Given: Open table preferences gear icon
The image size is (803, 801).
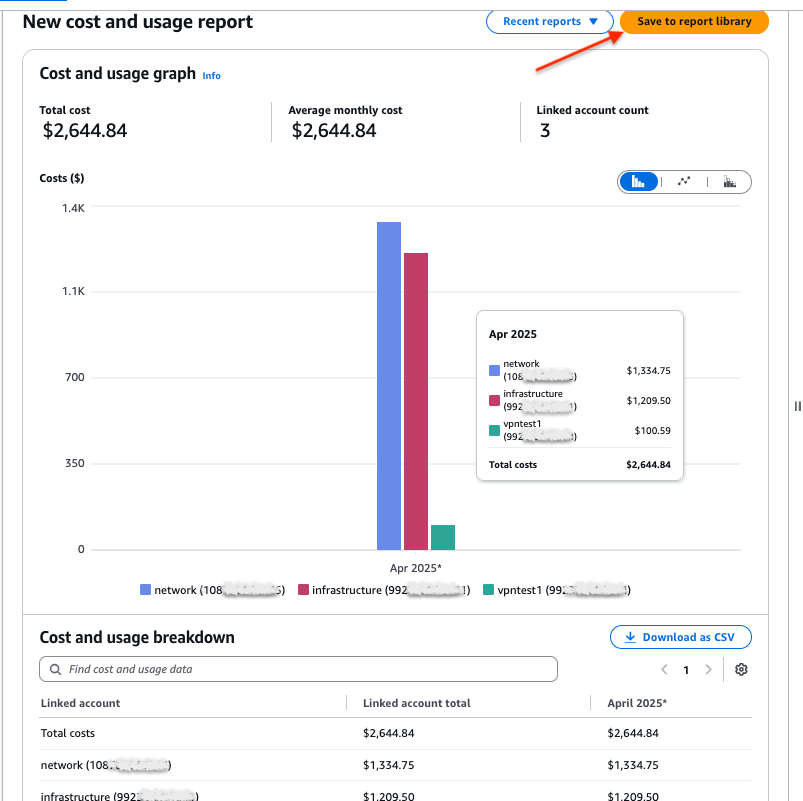Looking at the screenshot, I should tap(741, 669).
